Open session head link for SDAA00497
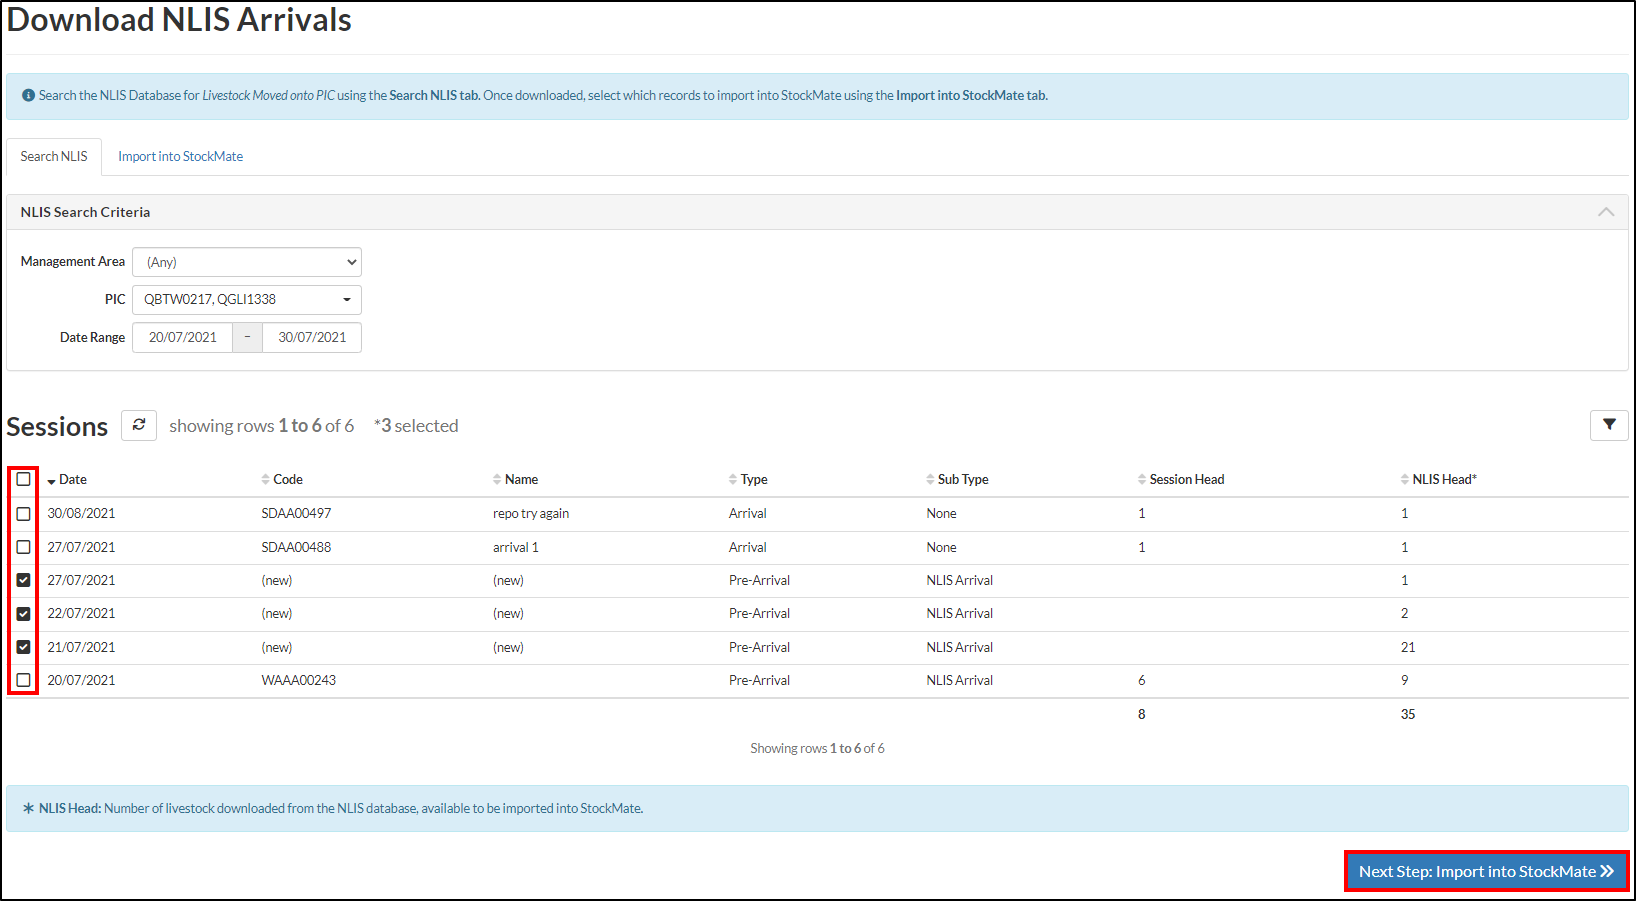Image resolution: width=1636 pixels, height=901 pixels. [1142, 513]
